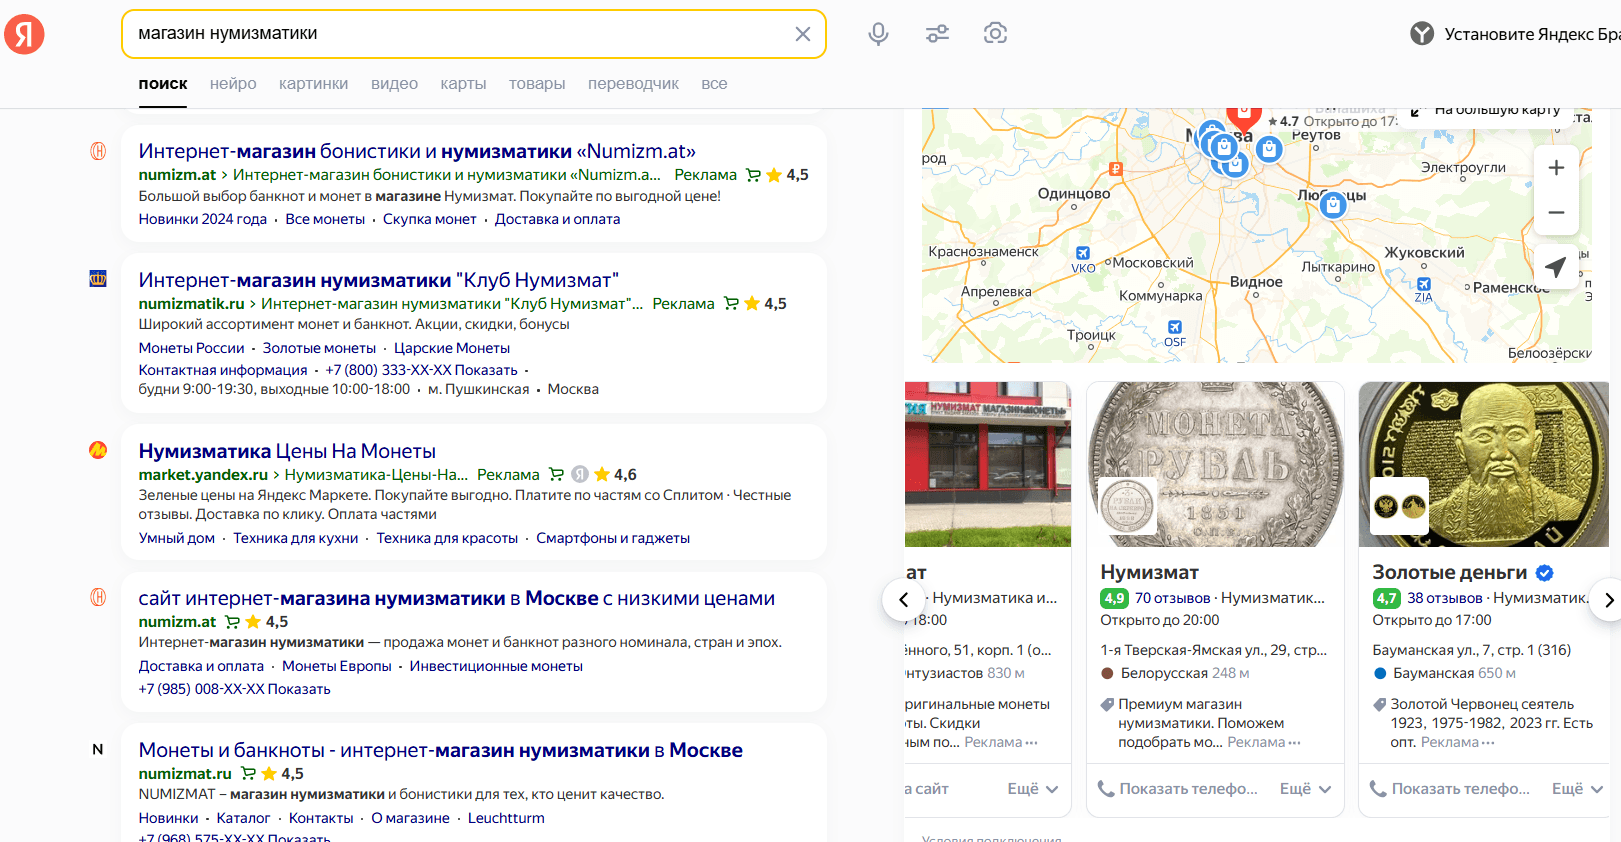Follow the Золотые монеты sitelink

pyautogui.click(x=319, y=348)
